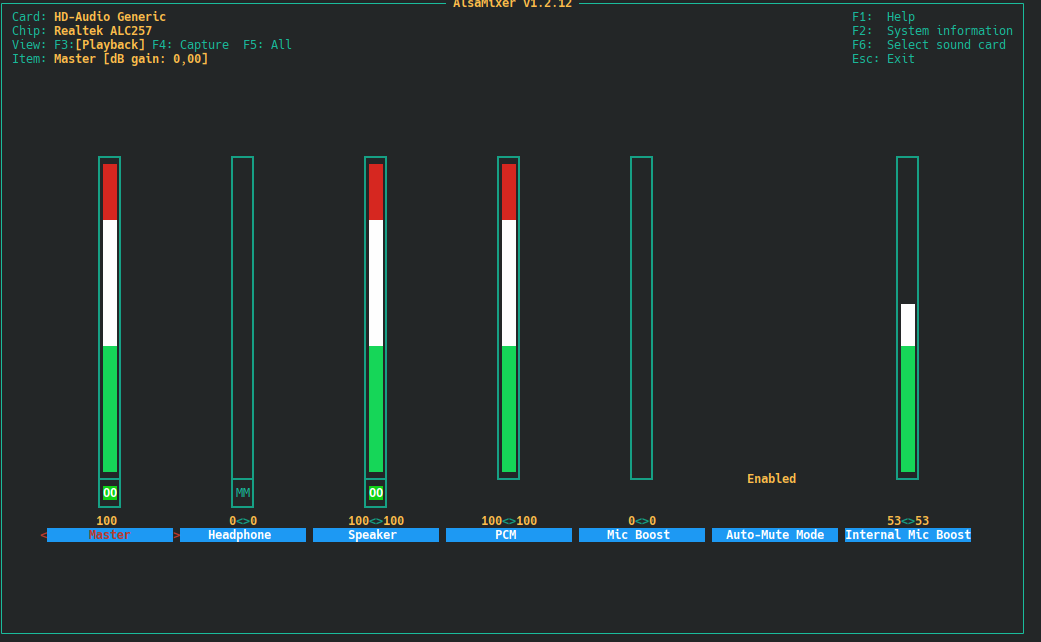Unmute the Headphone channel MM indicator

243,493
